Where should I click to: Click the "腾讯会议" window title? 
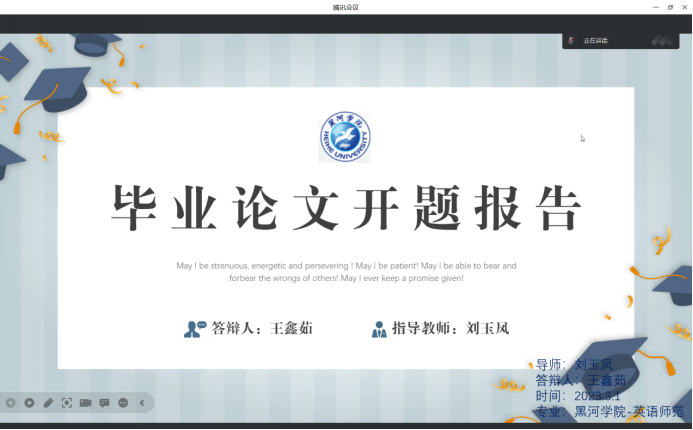pyautogui.click(x=346, y=7)
